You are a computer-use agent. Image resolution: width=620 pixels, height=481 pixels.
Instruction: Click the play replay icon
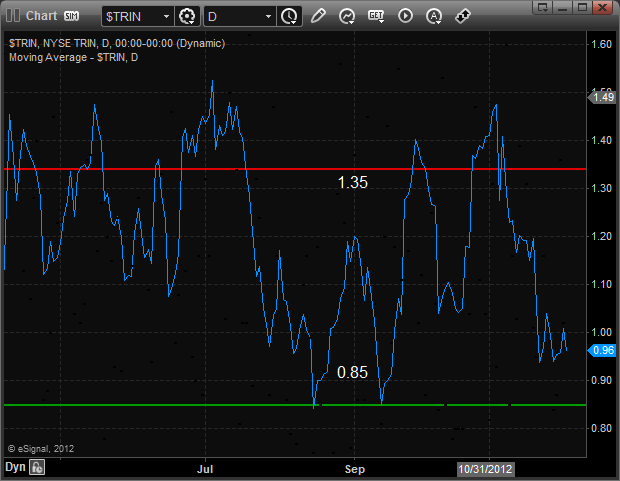(x=405, y=16)
